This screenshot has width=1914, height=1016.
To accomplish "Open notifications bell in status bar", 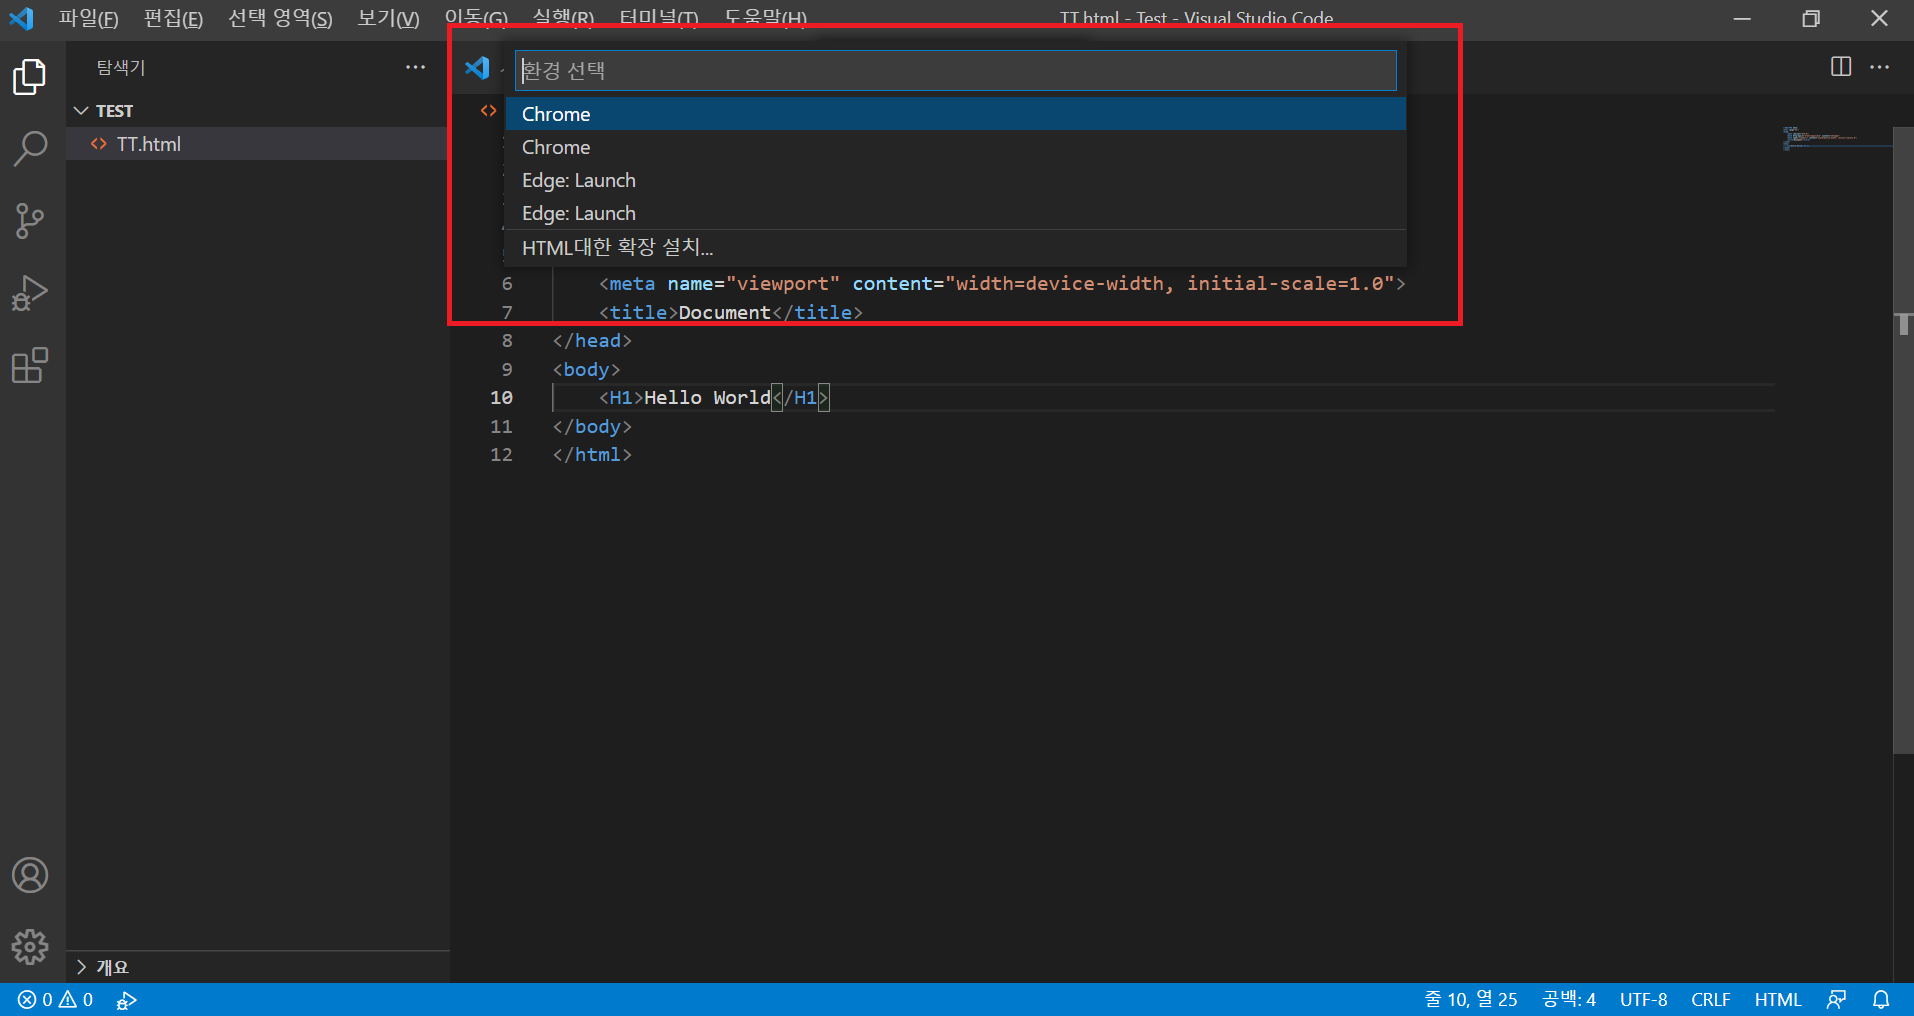I will point(1881,1000).
